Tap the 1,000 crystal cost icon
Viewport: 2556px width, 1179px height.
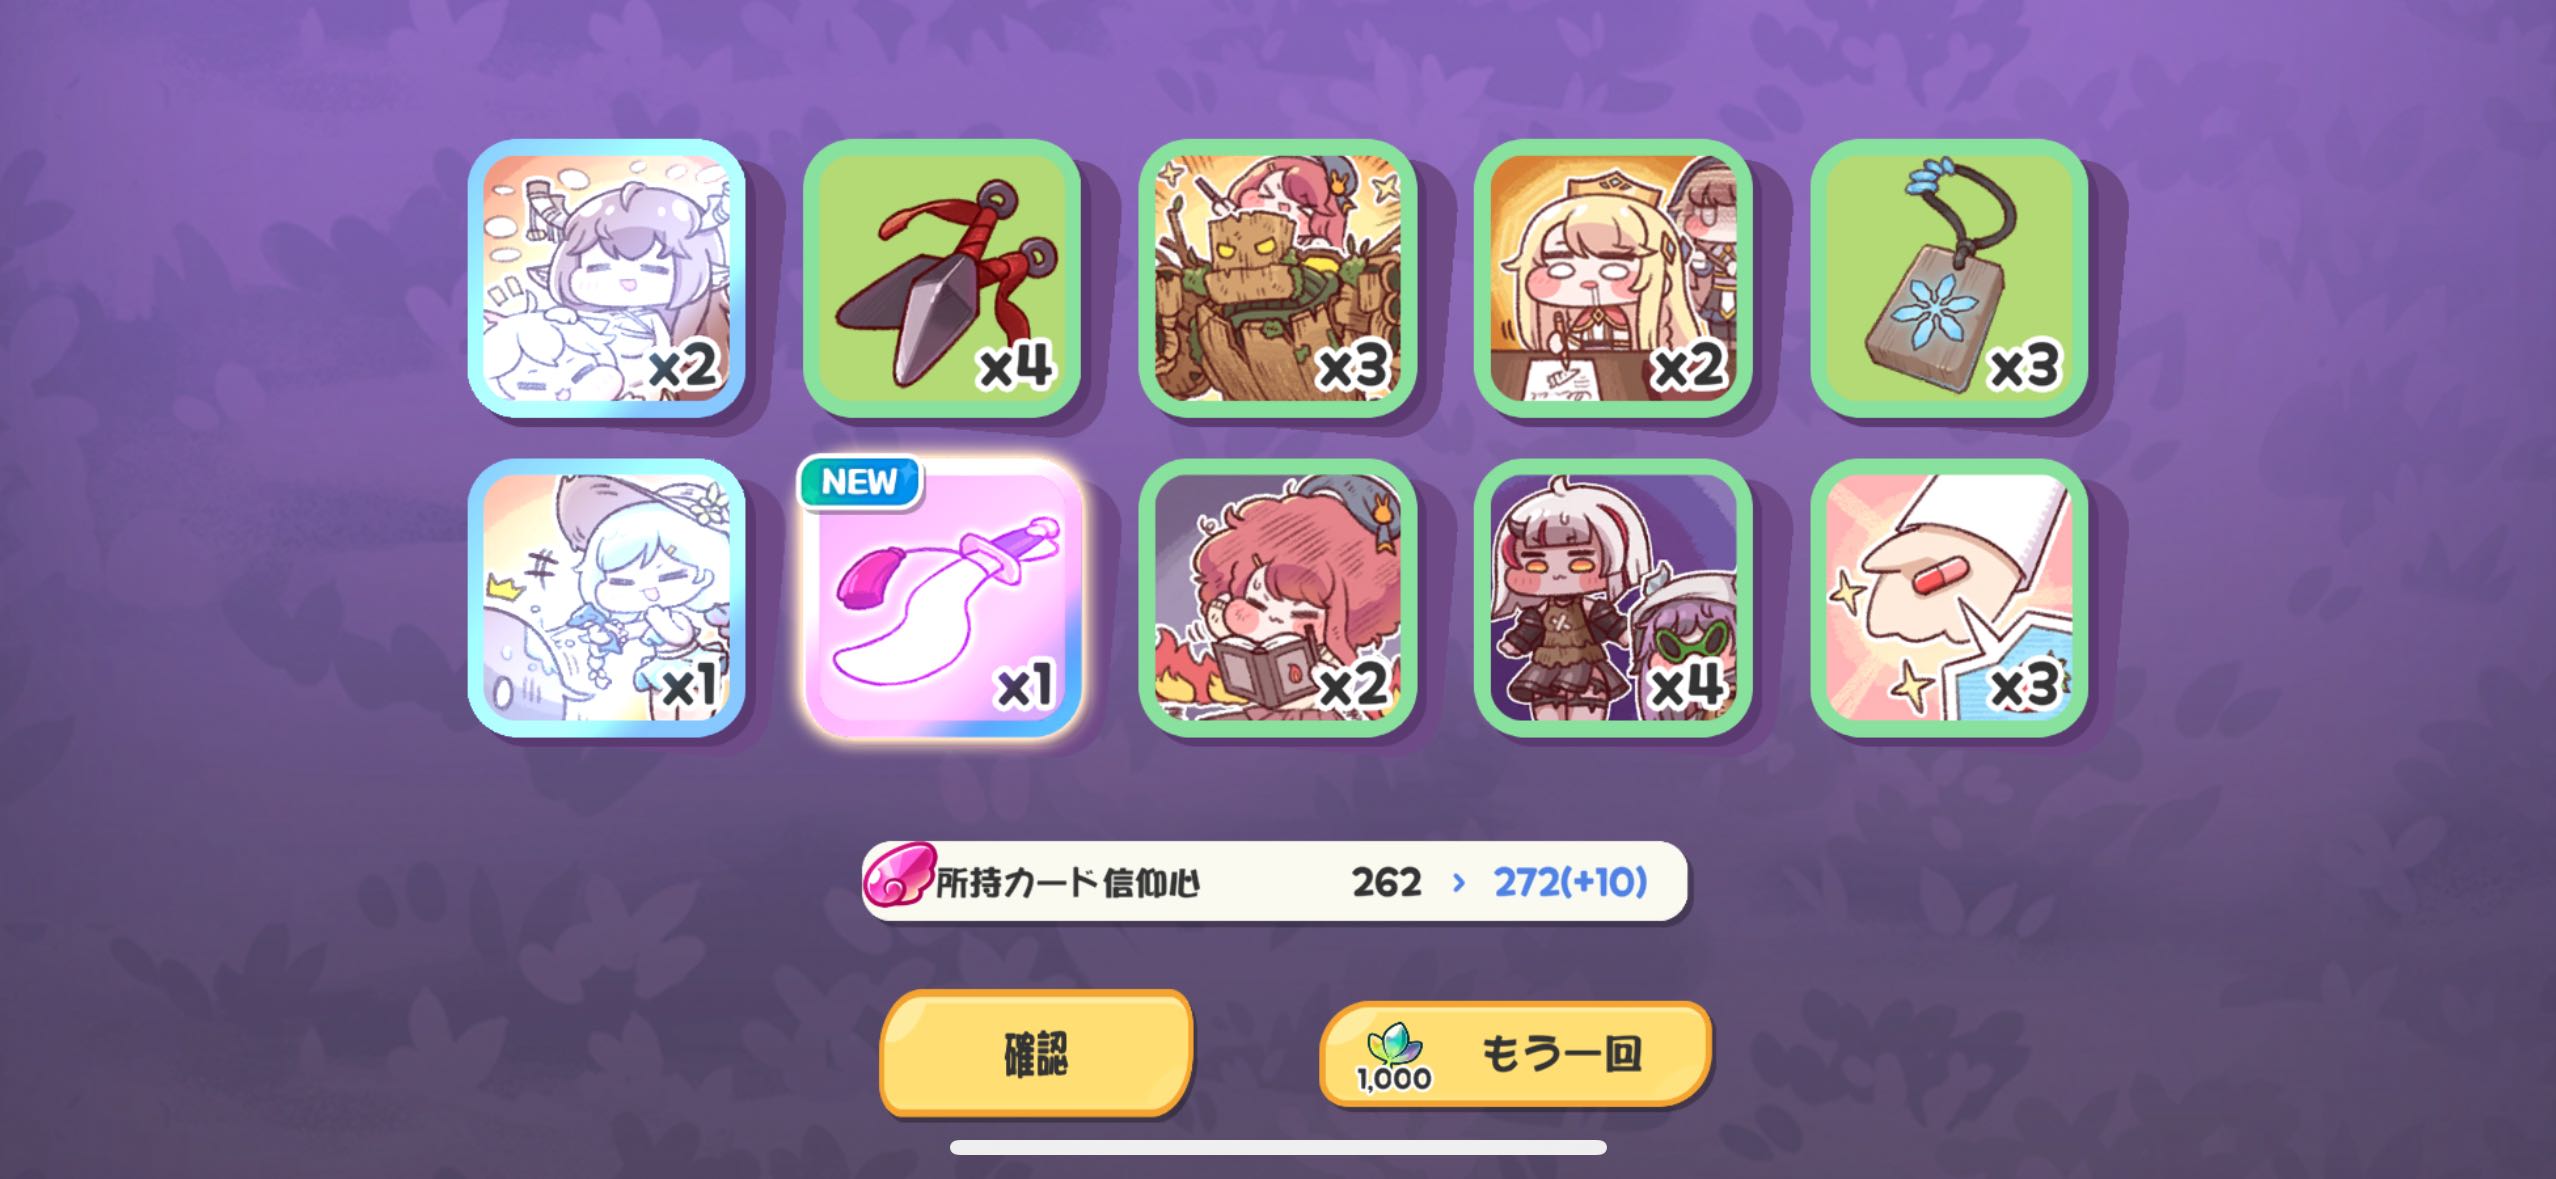click(1394, 1057)
